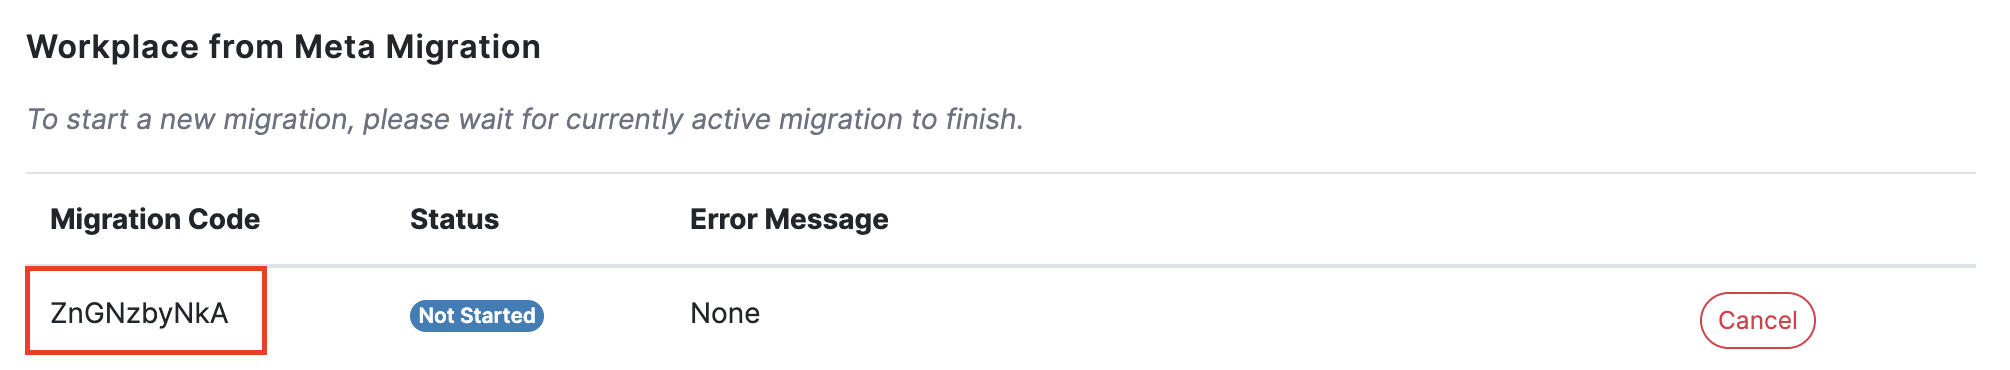Screen dimensions: 2010x370
Task: Select the migration code ZnGNzbyNkA
Action: [139, 314]
